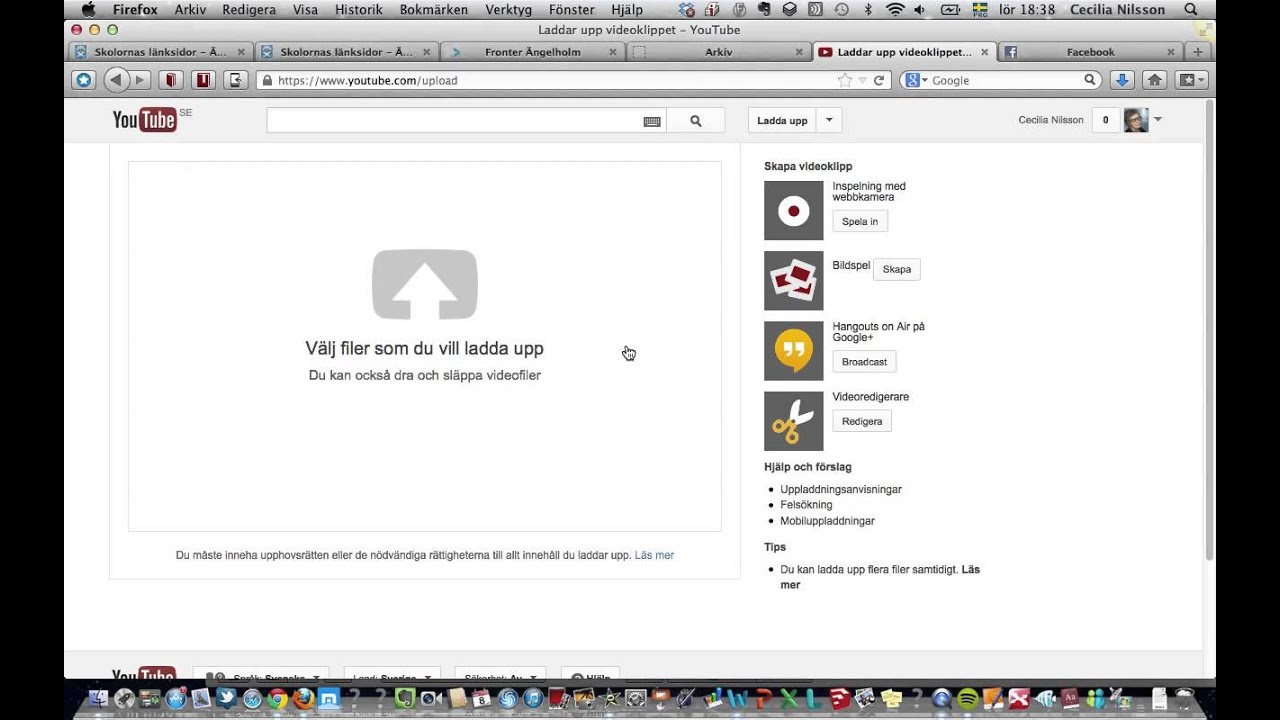Switch to the empty Arkiv tab

point(718,52)
